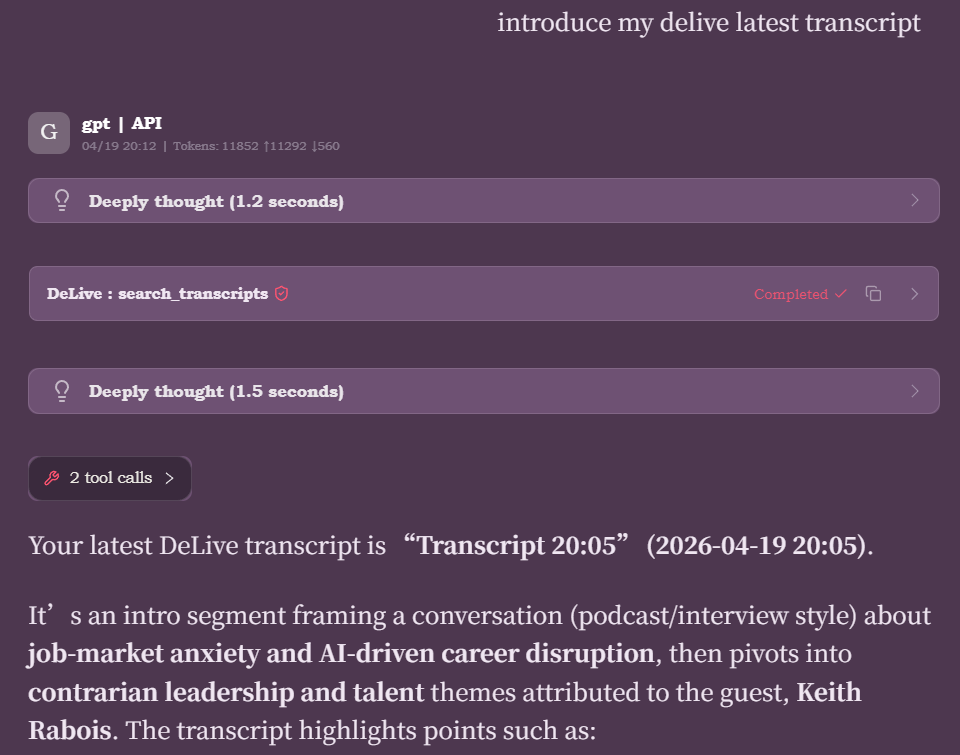Click the wrench icon in tool calls
This screenshot has width=960, height=755.
pyautogui.click(x=52, y=478)
